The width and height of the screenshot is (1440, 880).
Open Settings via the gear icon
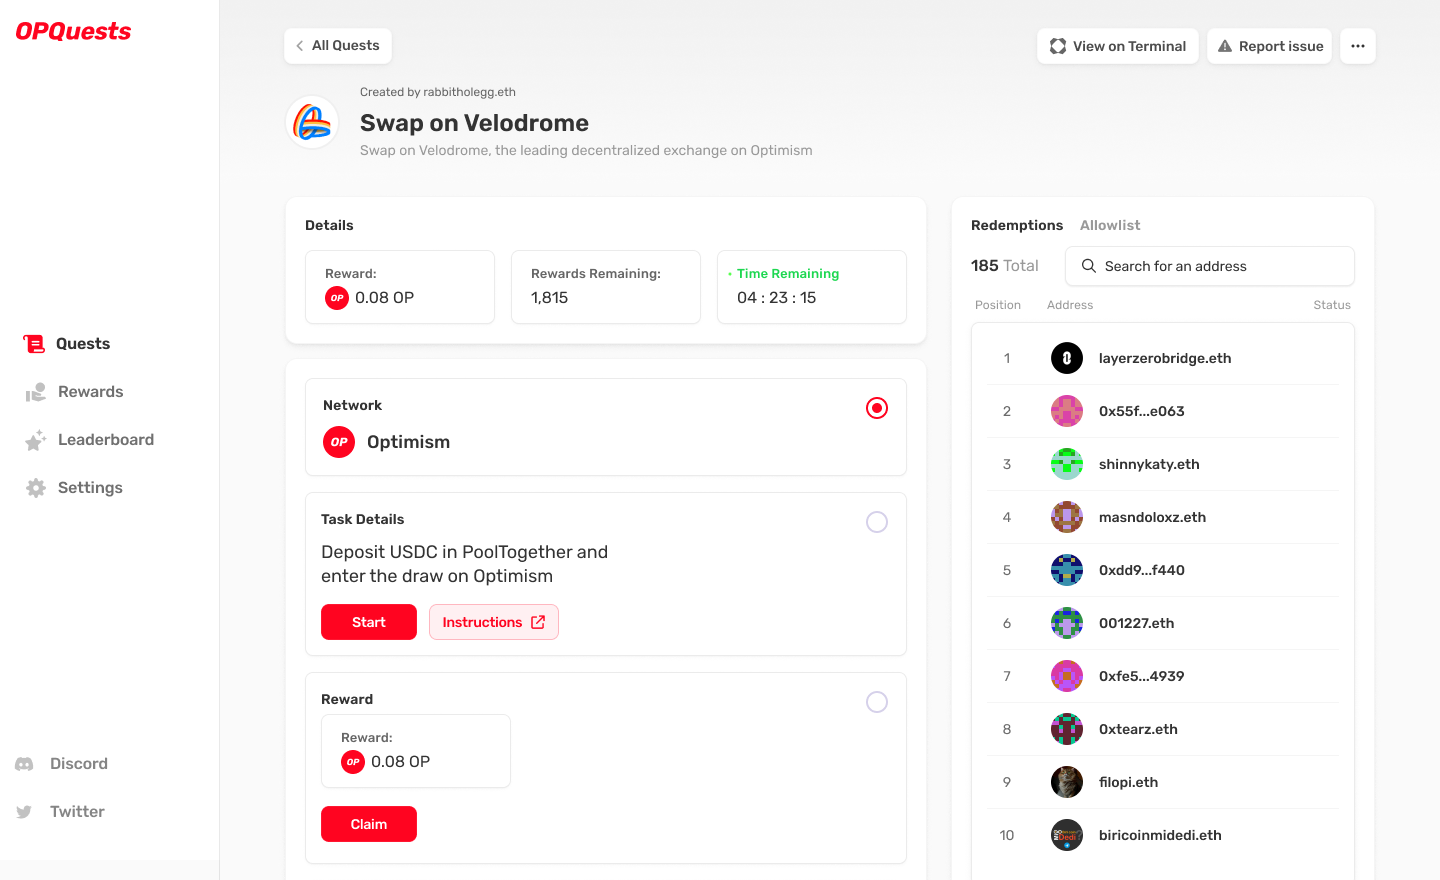click(x=35, y=487)
